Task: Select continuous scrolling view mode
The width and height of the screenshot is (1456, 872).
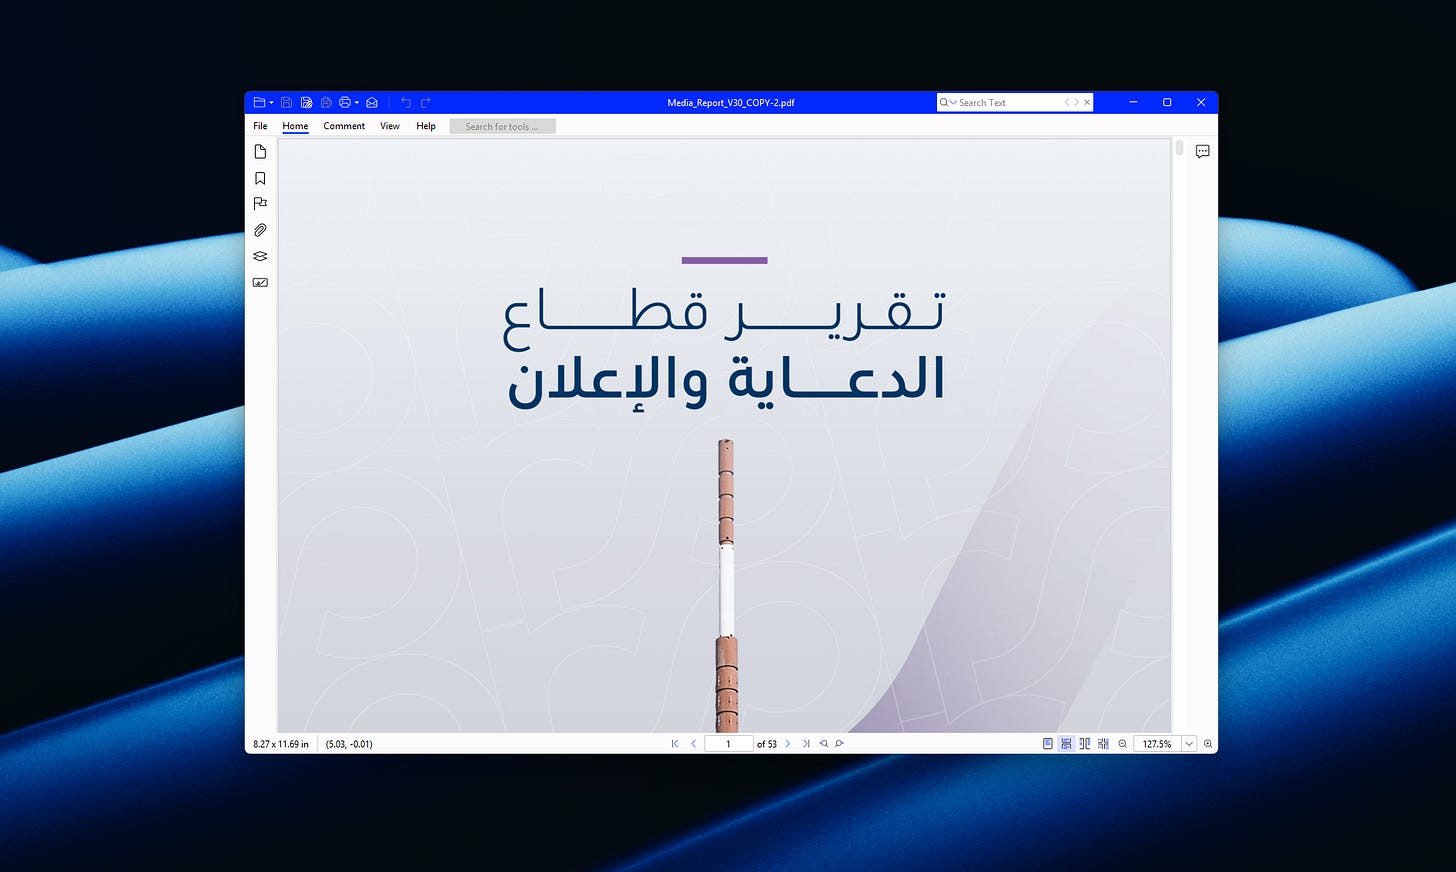Action: [x=1066, y=744]
